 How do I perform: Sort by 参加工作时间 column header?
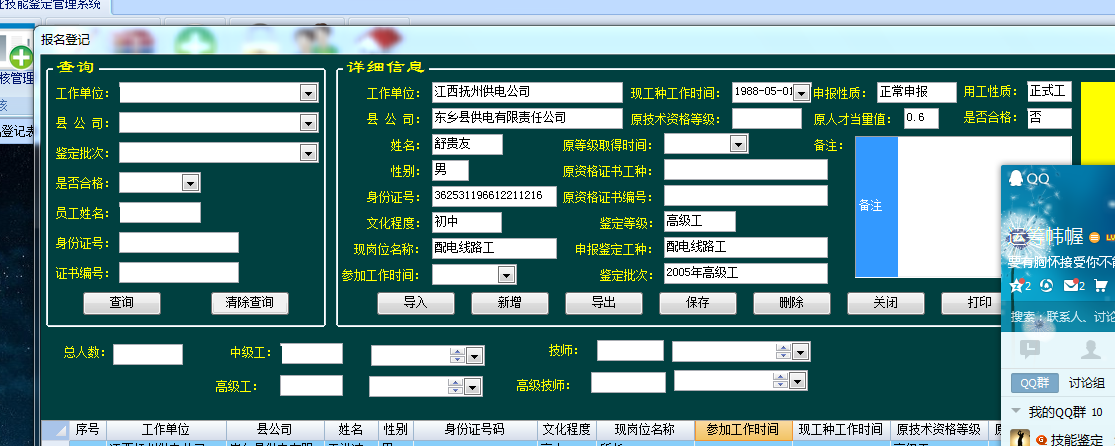(x=742, y=430)
